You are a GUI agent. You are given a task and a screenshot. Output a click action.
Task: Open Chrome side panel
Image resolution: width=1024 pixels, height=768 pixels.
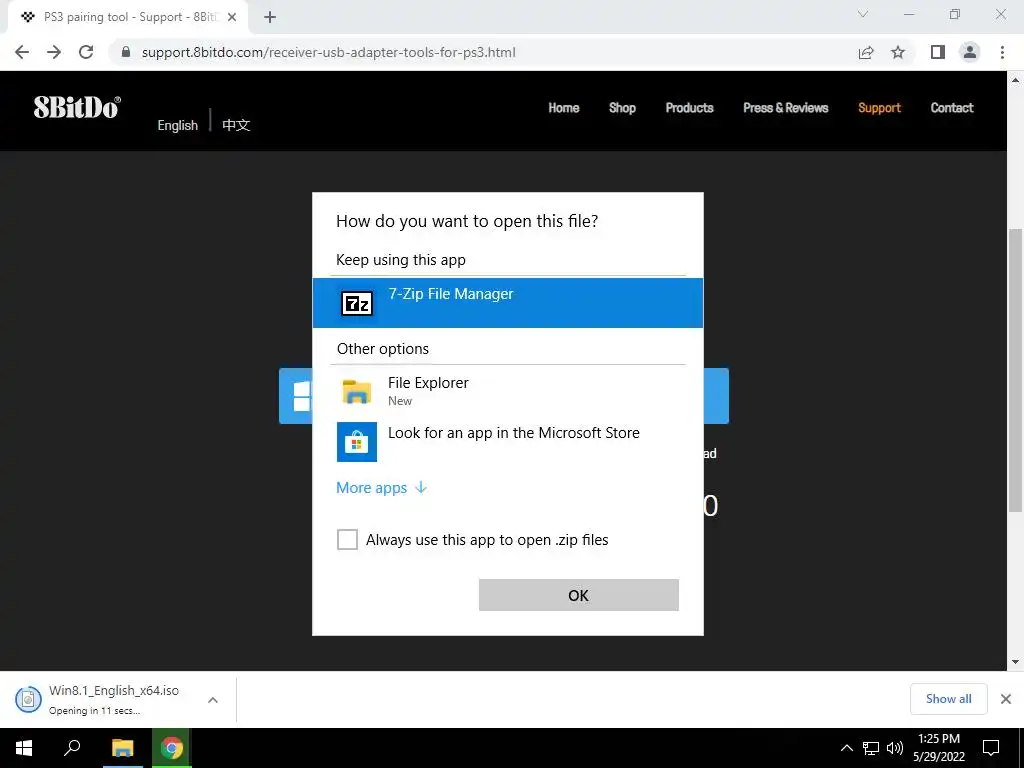pos(938,52)
